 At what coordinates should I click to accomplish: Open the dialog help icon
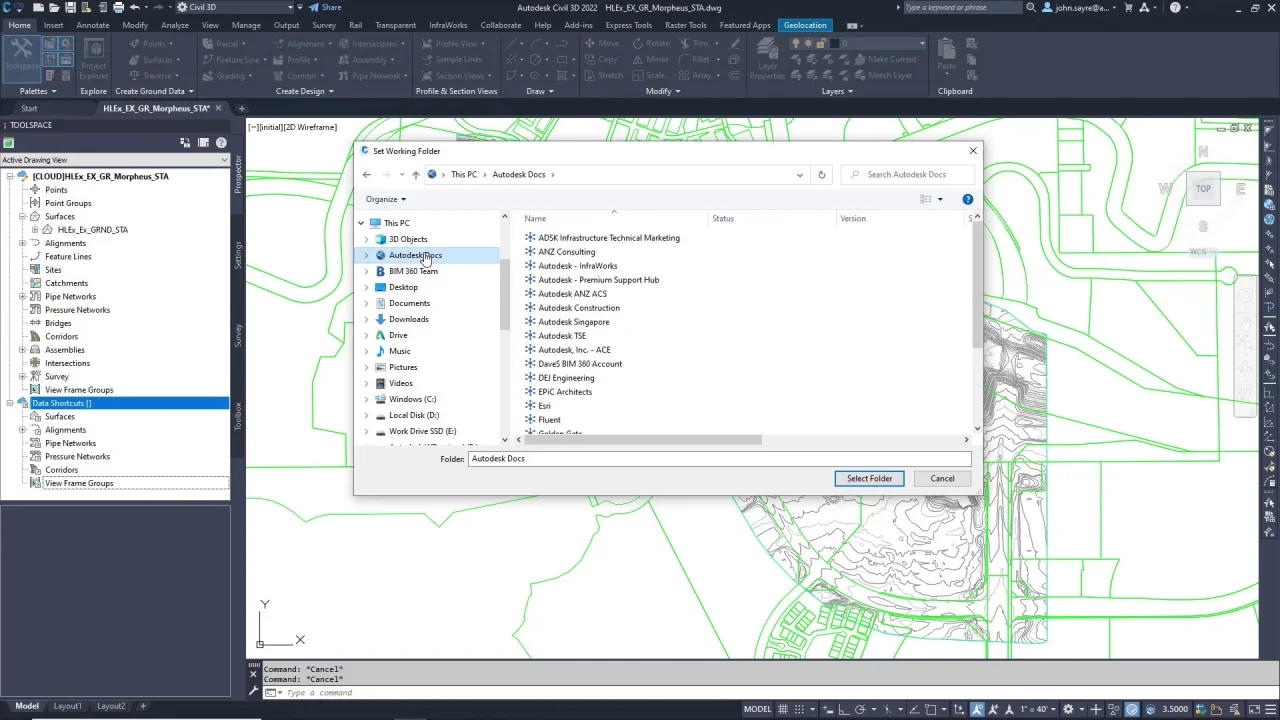click(967, 199)
